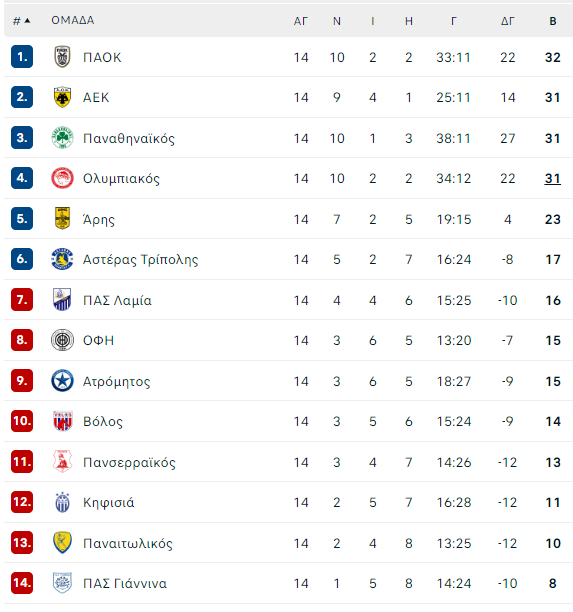Sort by points column header Β
The width and height of the screenshot is (573, 612).
553,21
